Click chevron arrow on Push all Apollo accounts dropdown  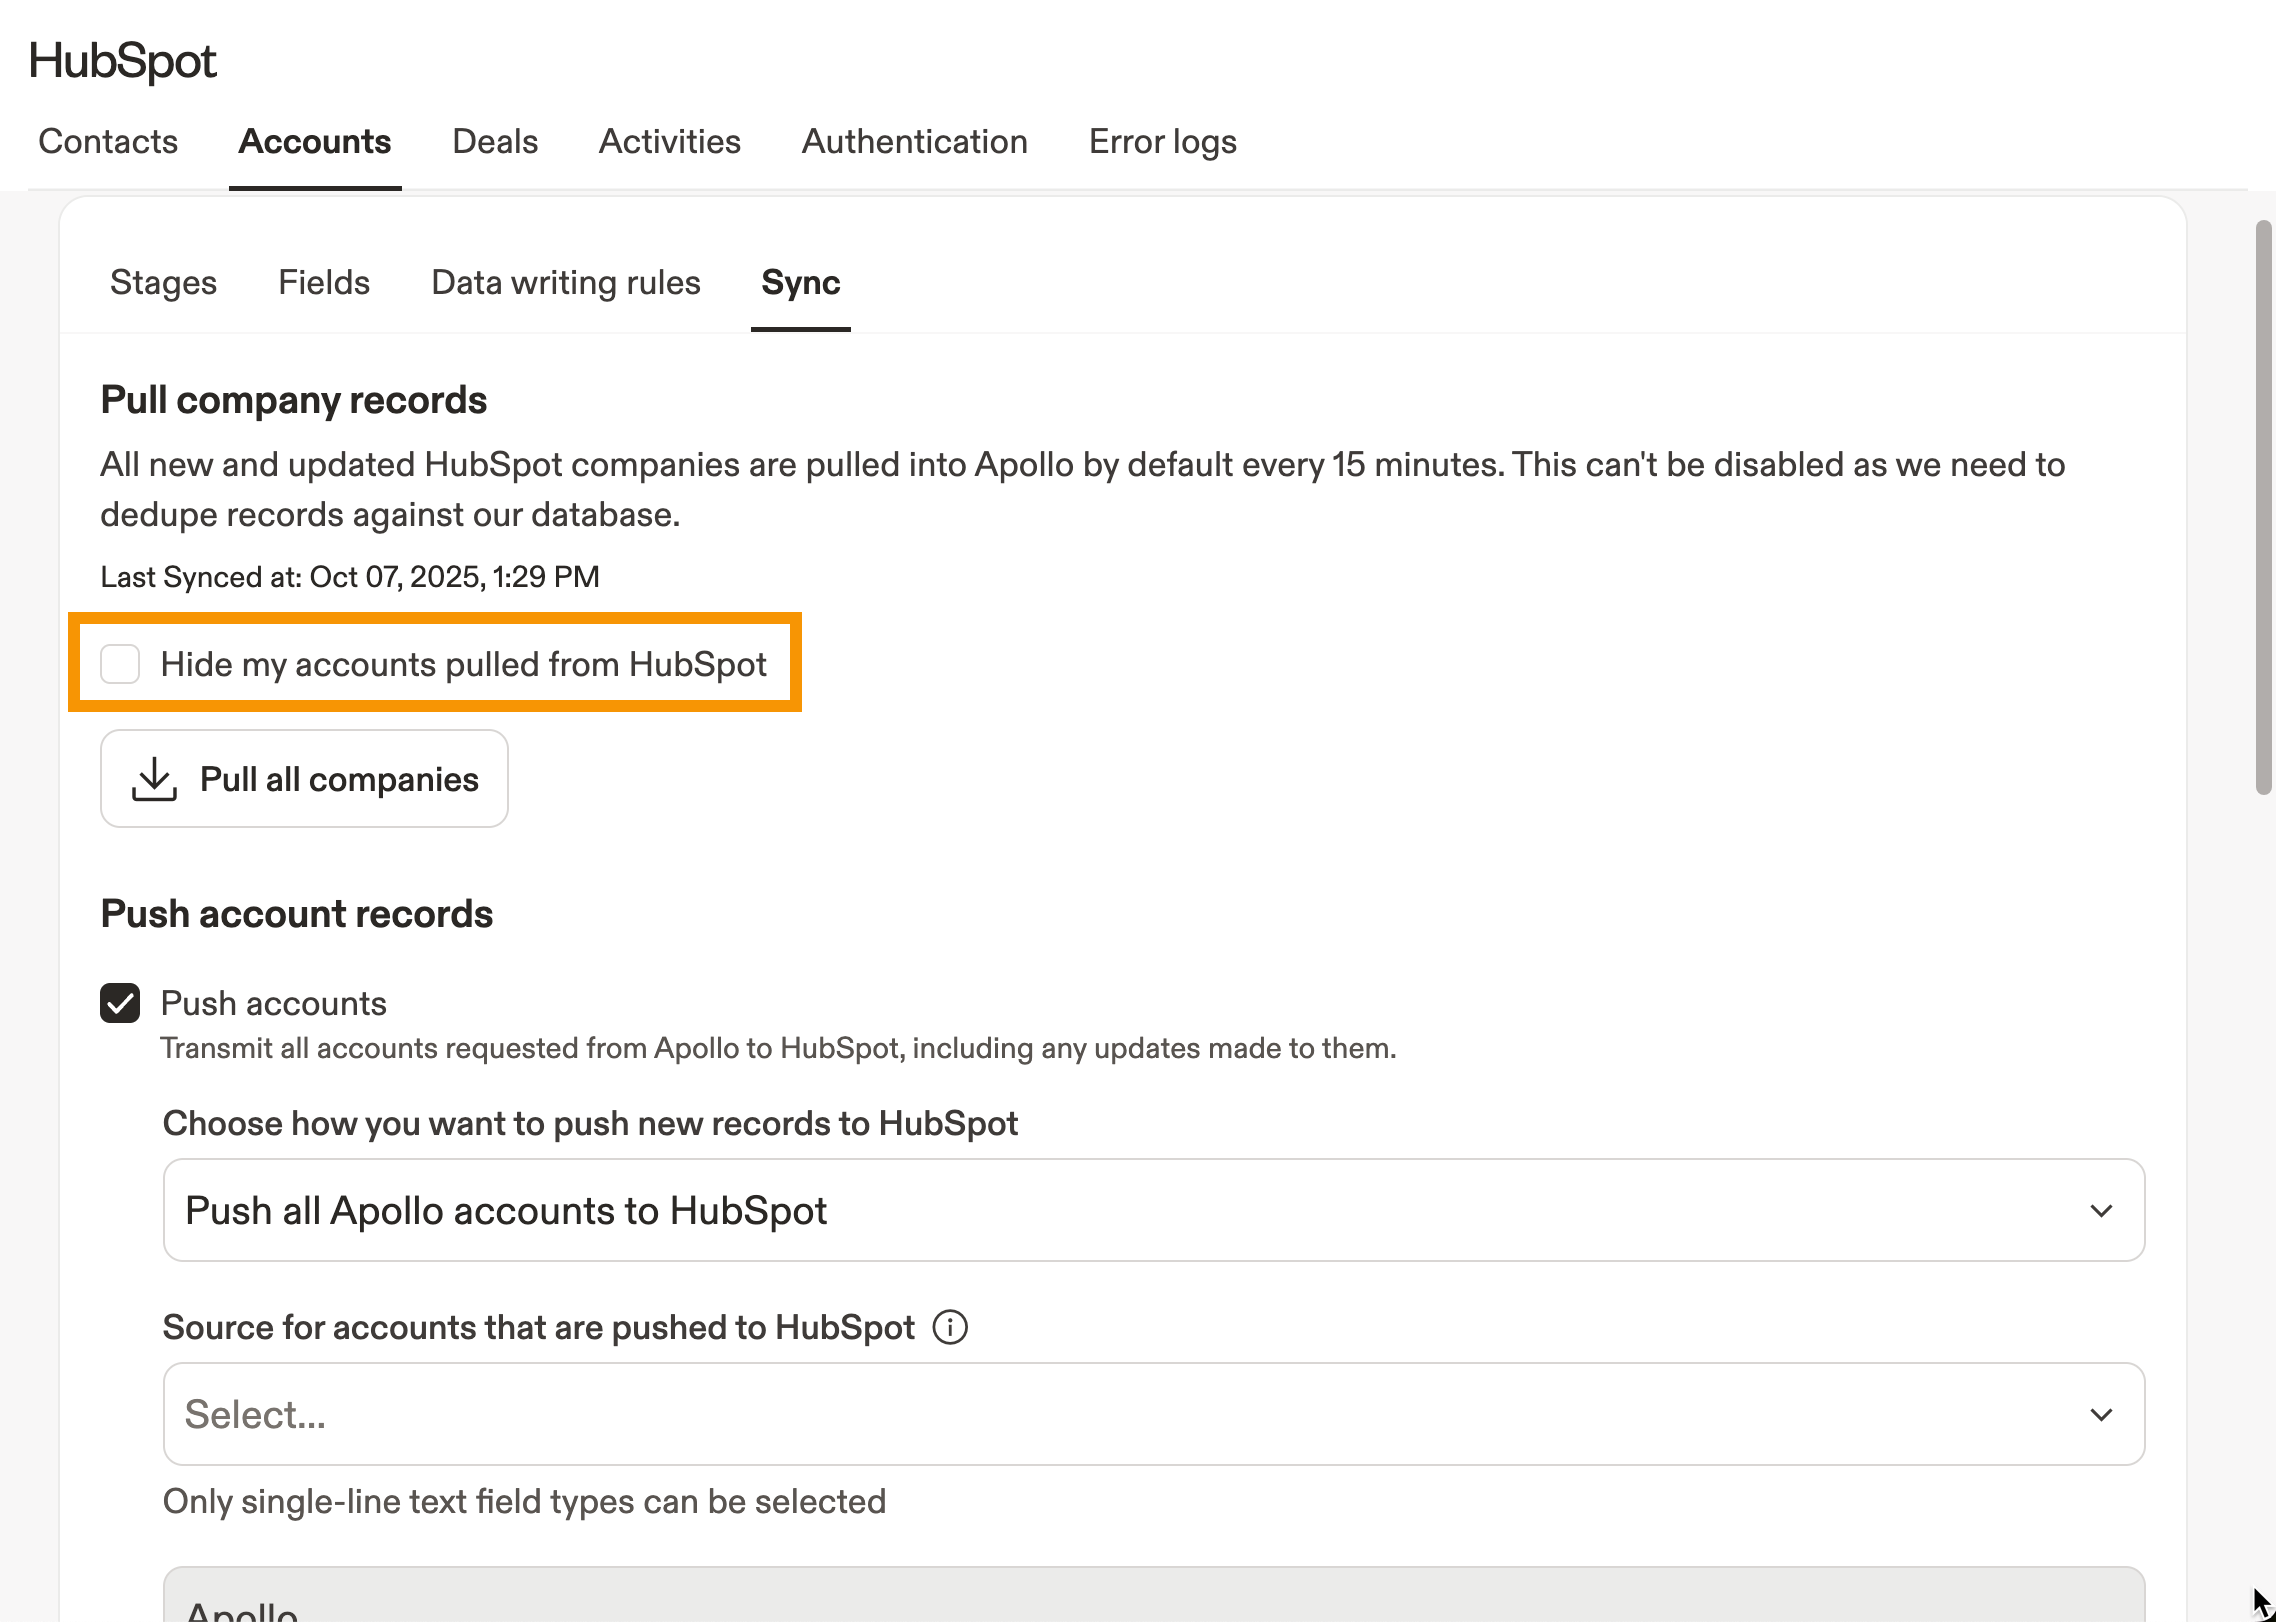(x=2101, y=1211)
